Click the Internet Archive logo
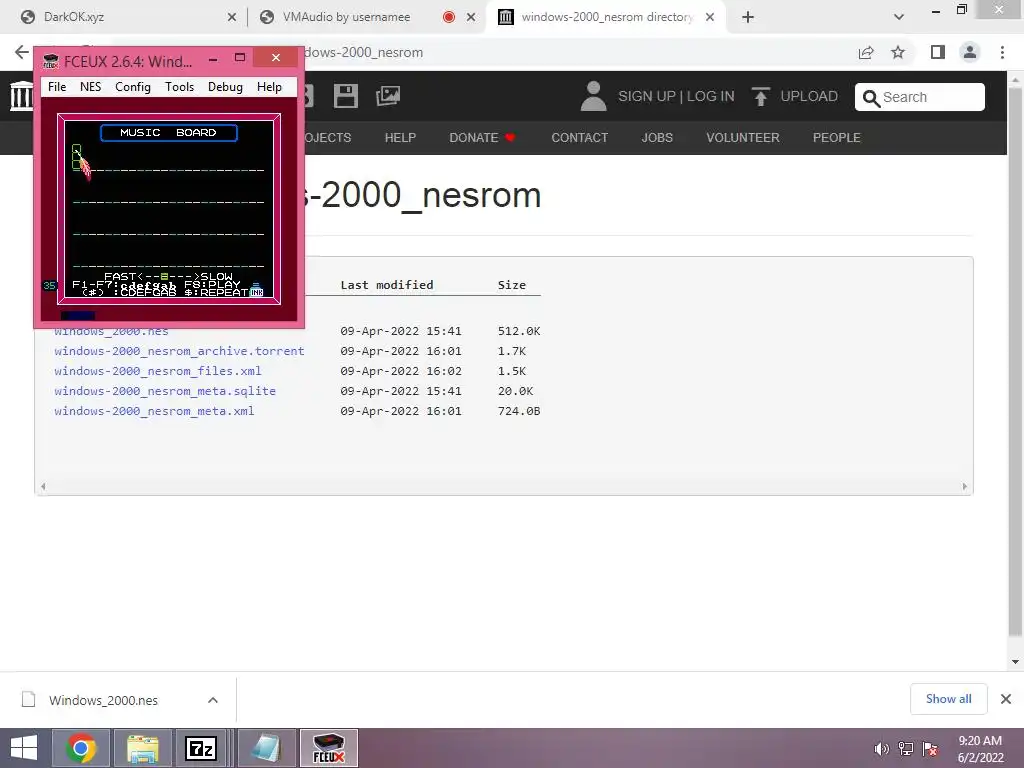The image size is (1024, 768). tap(22, 96)
